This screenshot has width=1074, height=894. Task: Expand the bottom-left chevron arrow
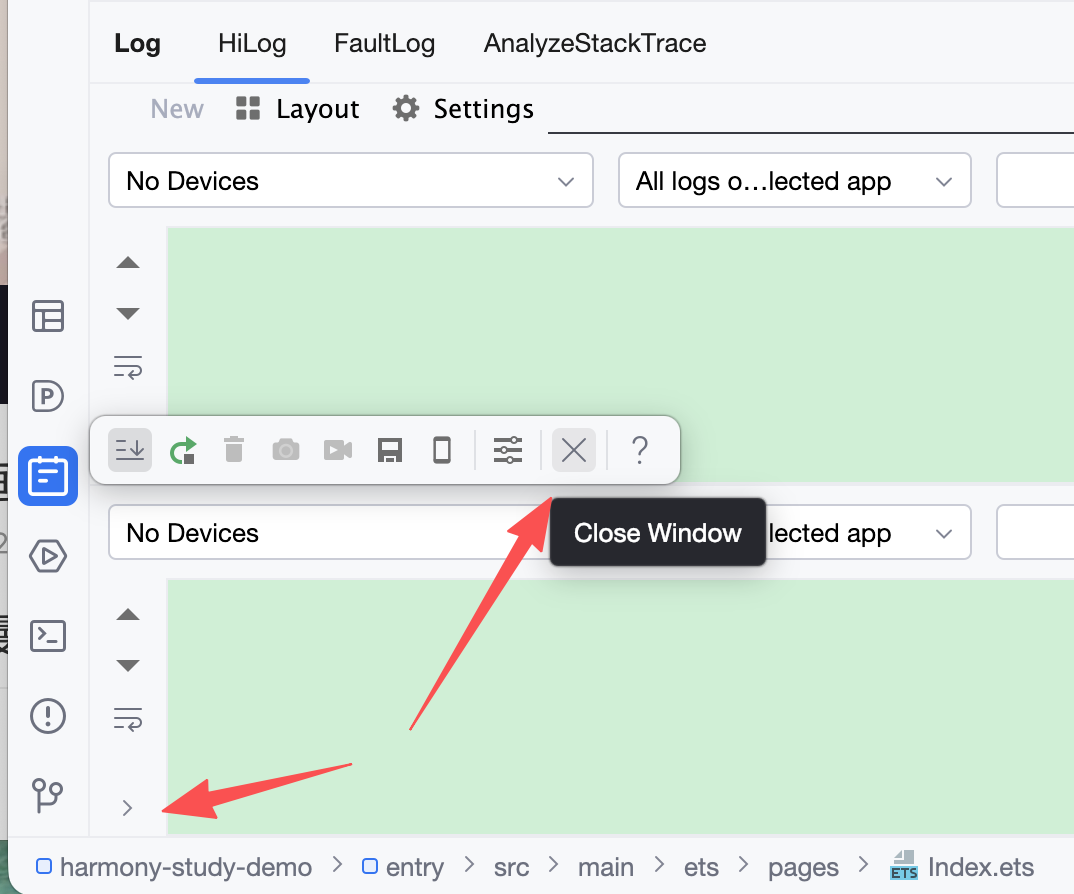(x=127, y=808)
